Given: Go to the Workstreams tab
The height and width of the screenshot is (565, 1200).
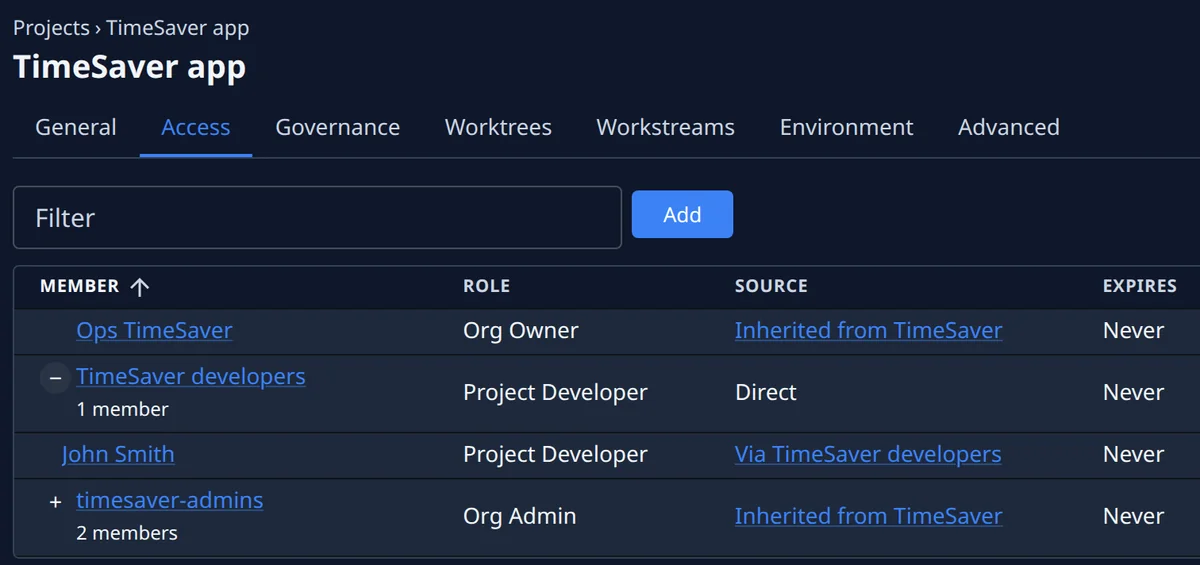Looking at the screenshot, I should [x=665, y=127].
